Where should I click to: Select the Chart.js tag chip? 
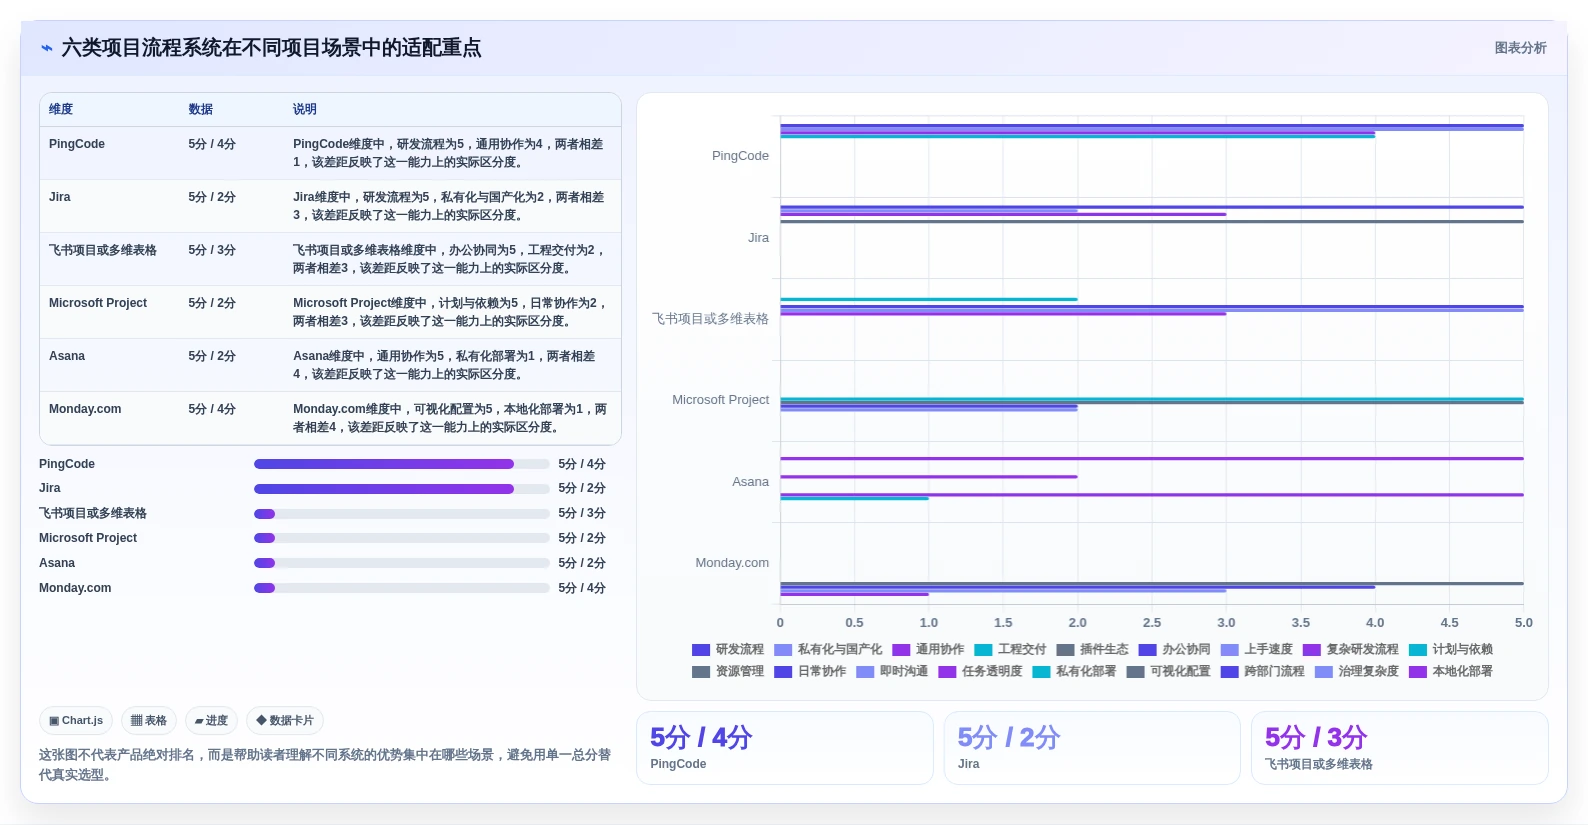click(x=76, y=720)
